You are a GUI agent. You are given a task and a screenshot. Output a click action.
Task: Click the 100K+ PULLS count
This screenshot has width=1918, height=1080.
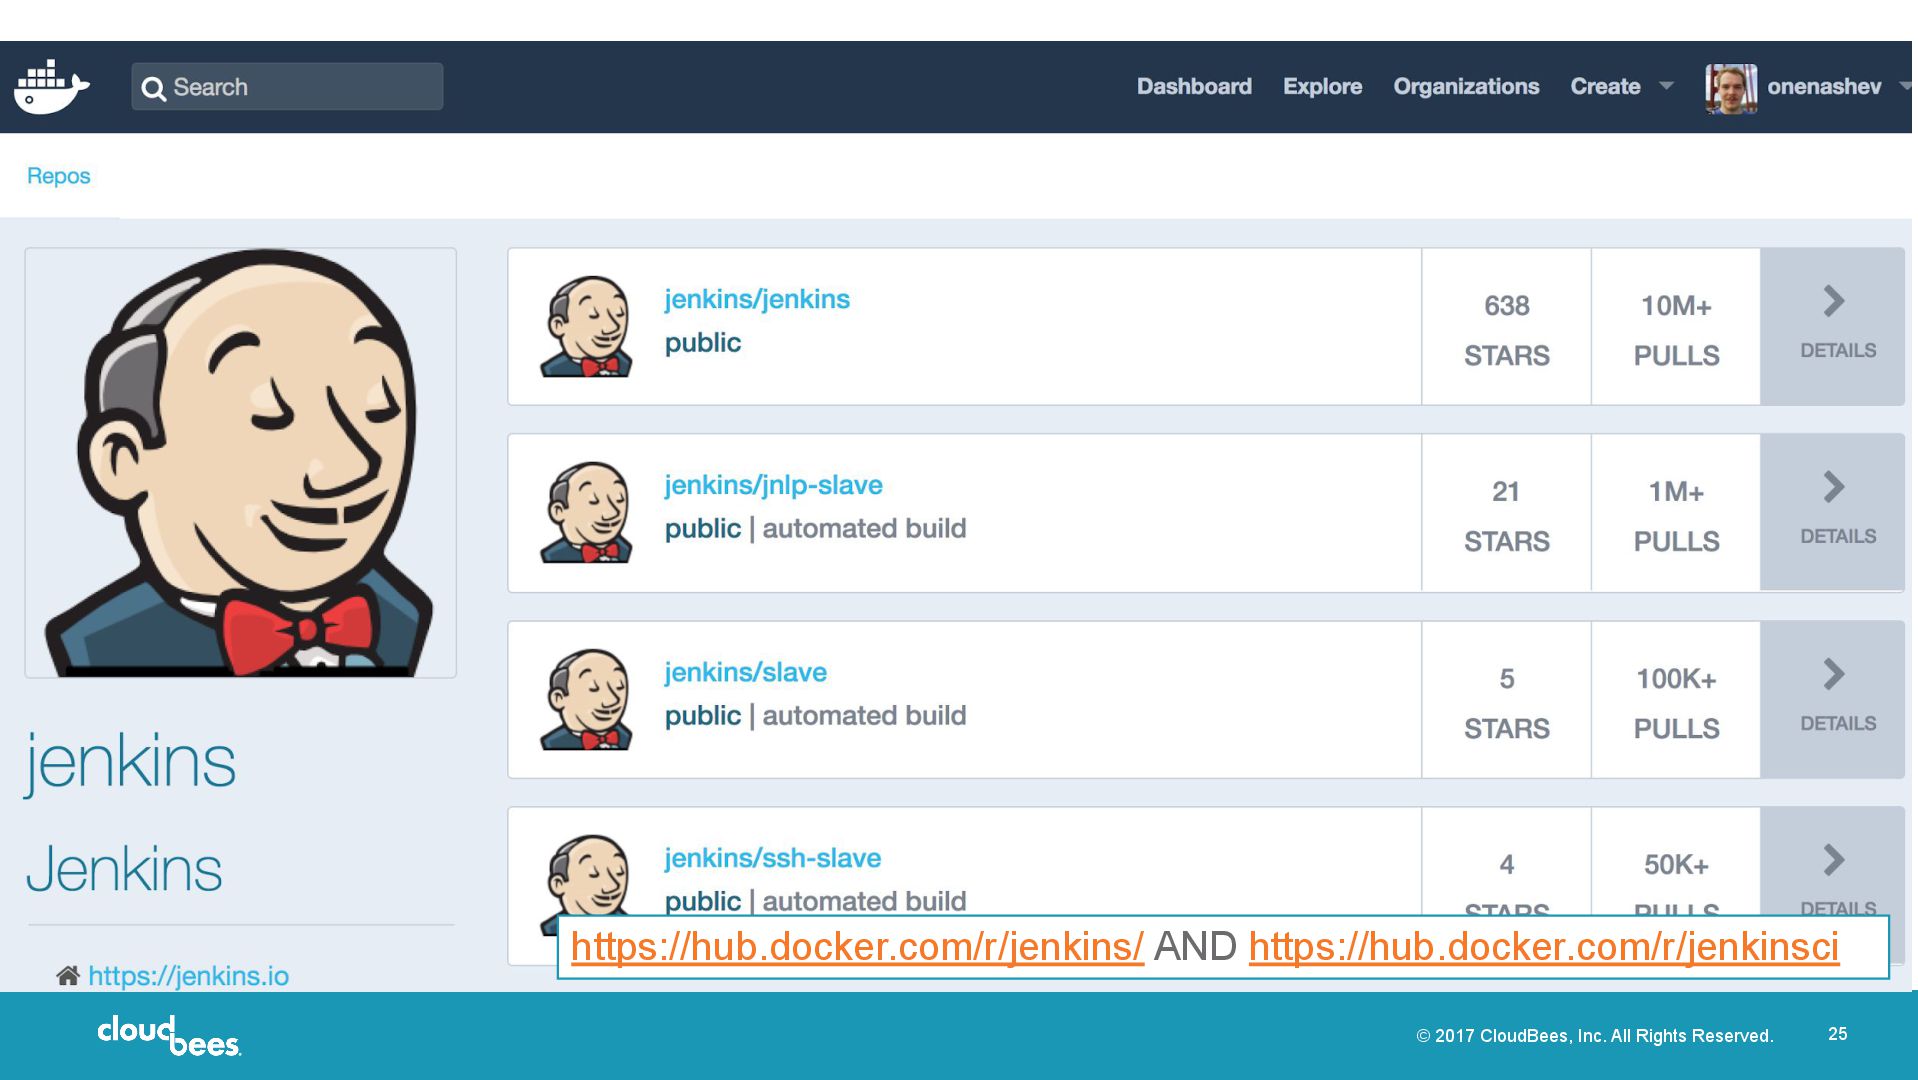click(1676, 703)
